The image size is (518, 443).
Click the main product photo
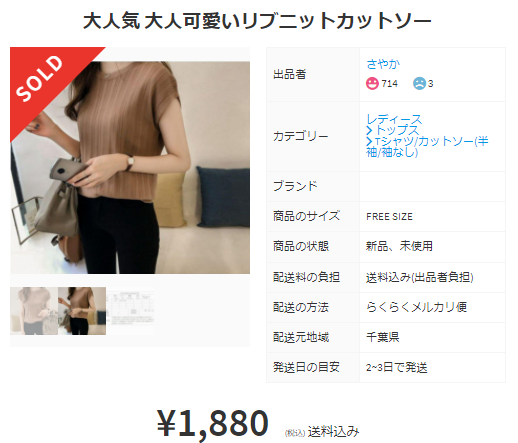coord(130,167)
